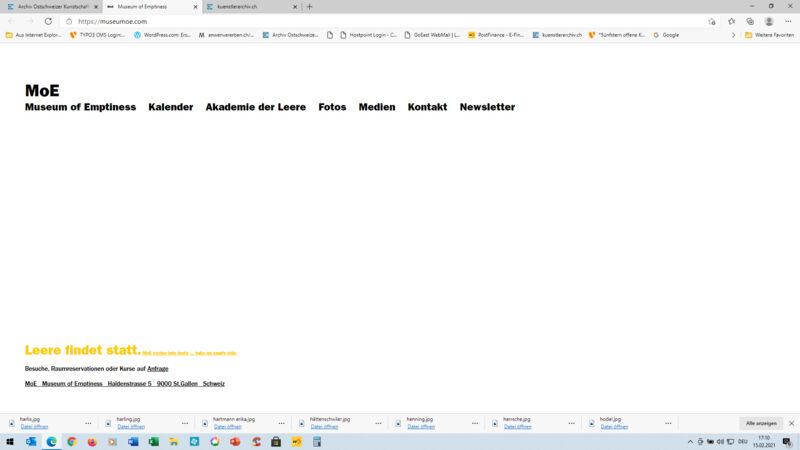Open the WordPress.com bookmark
This screenshot has height=450, width=800.
pos(162,35)
